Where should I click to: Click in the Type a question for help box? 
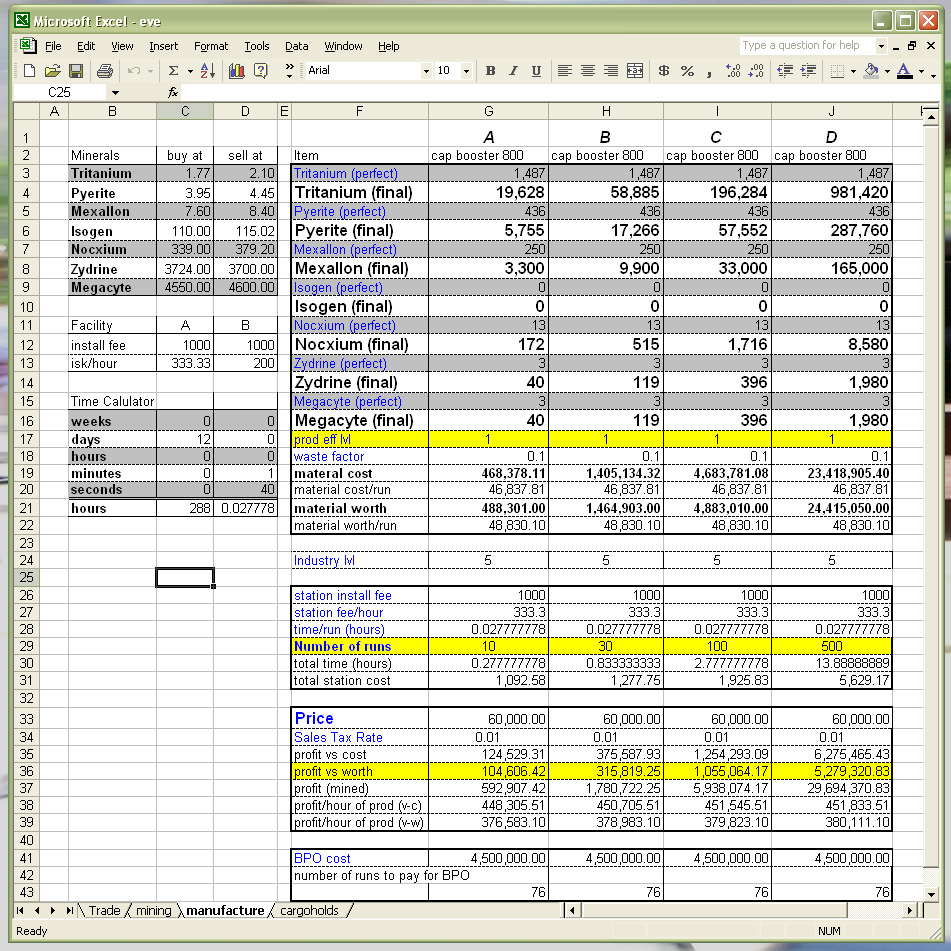pyautogui.click(x=807, y=45)
